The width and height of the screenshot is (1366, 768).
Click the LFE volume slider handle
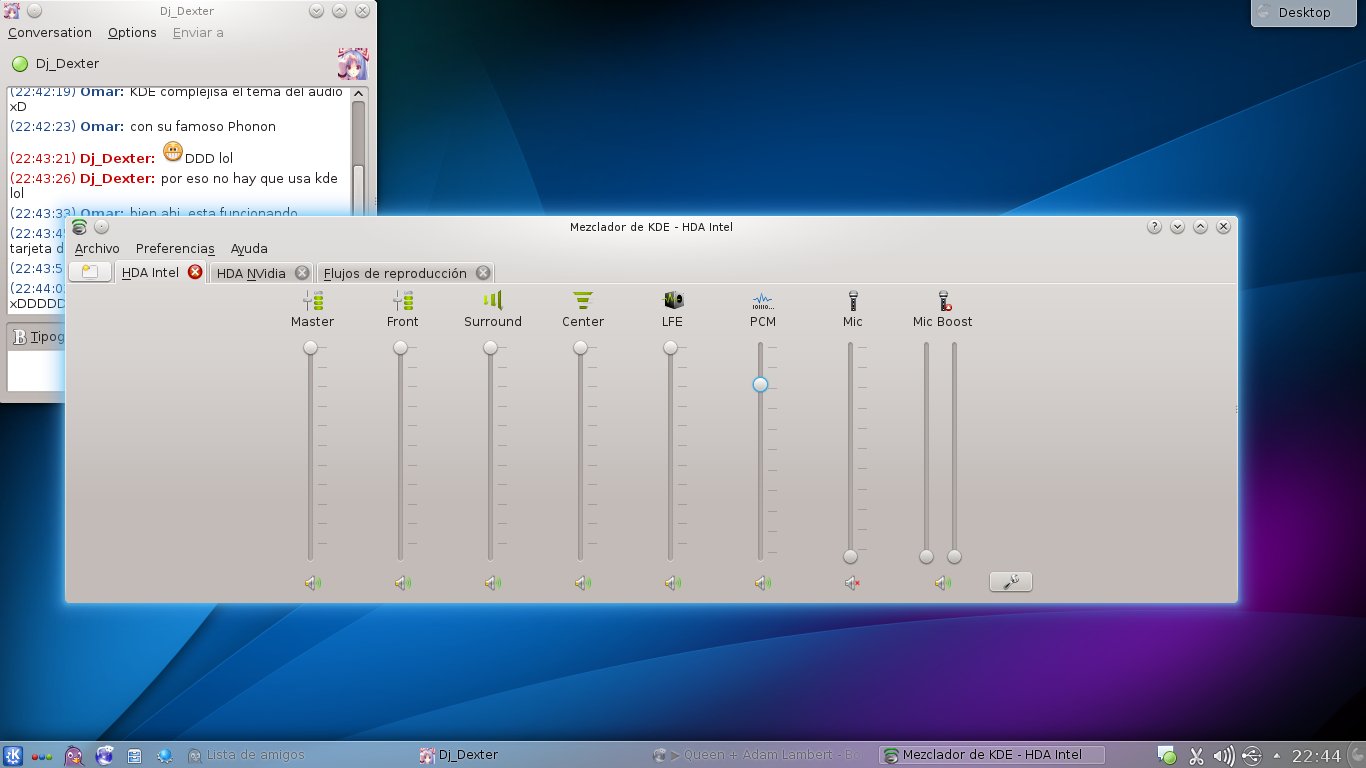coord(670,348)
